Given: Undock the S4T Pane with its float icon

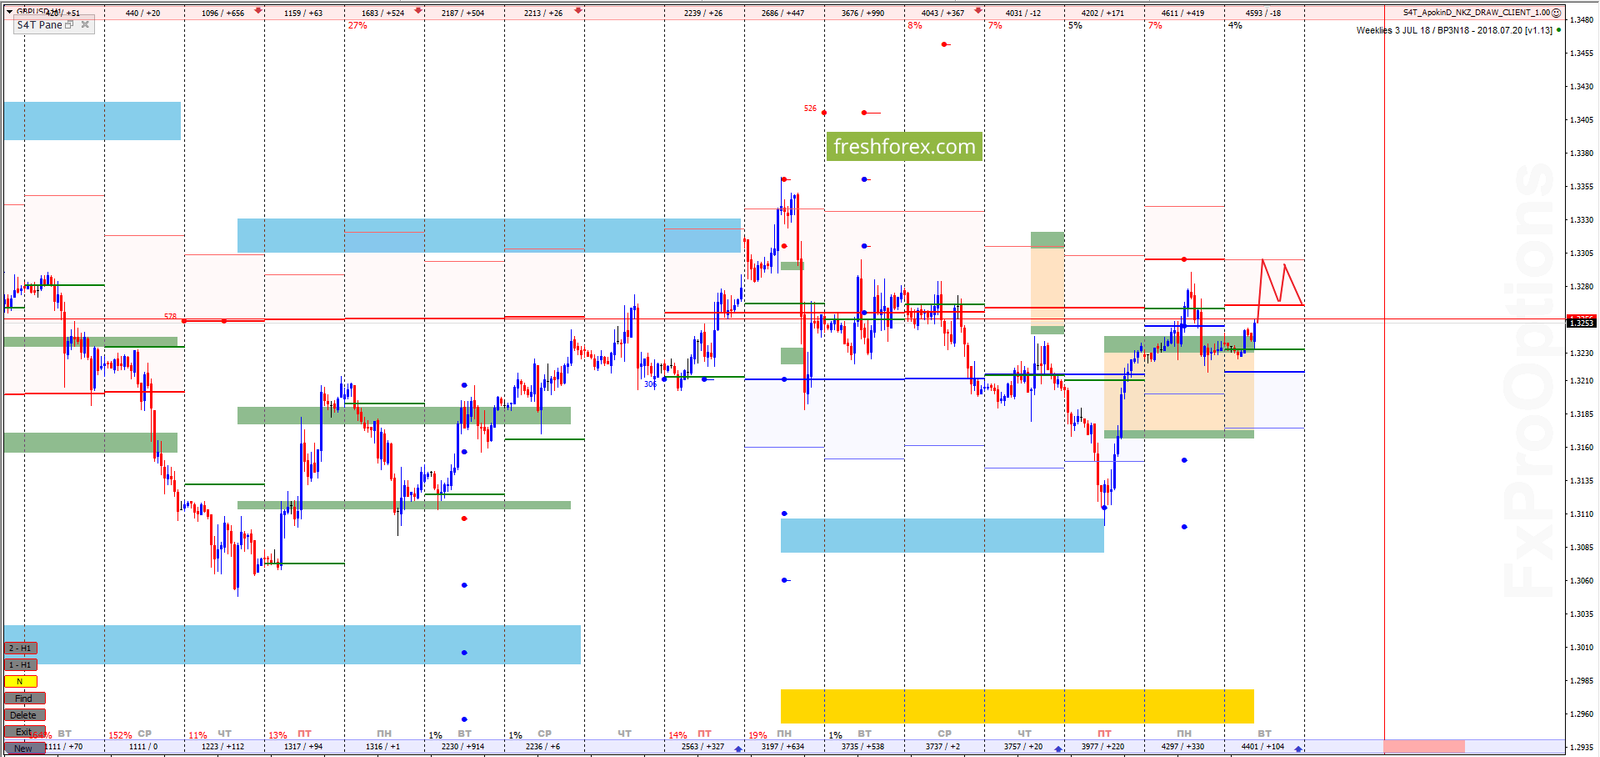Looking at the screenshot, I should point(70,25).
